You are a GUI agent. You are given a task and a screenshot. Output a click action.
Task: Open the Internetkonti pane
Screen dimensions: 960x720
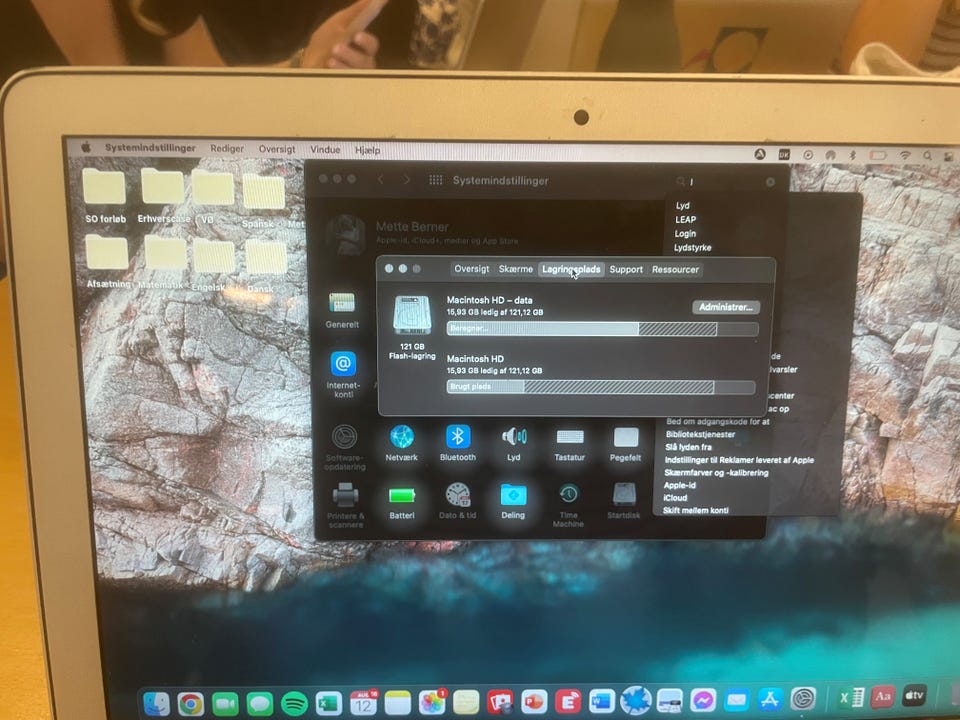(x=343, y=374)
